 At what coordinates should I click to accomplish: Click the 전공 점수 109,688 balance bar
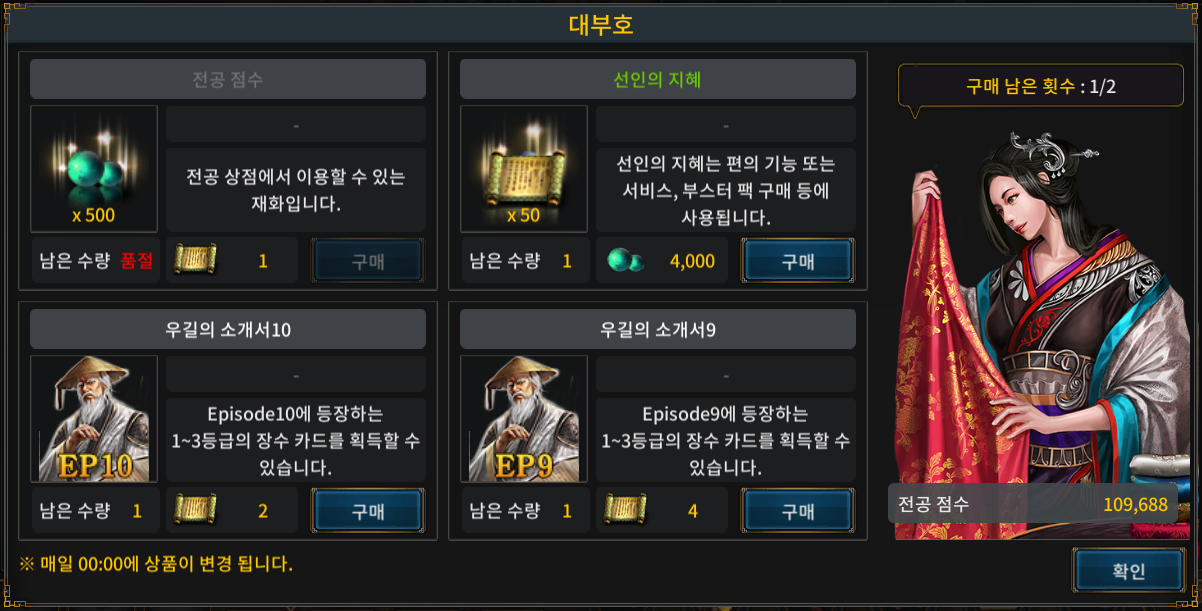pyautogui.click(x=1033, y=504)
